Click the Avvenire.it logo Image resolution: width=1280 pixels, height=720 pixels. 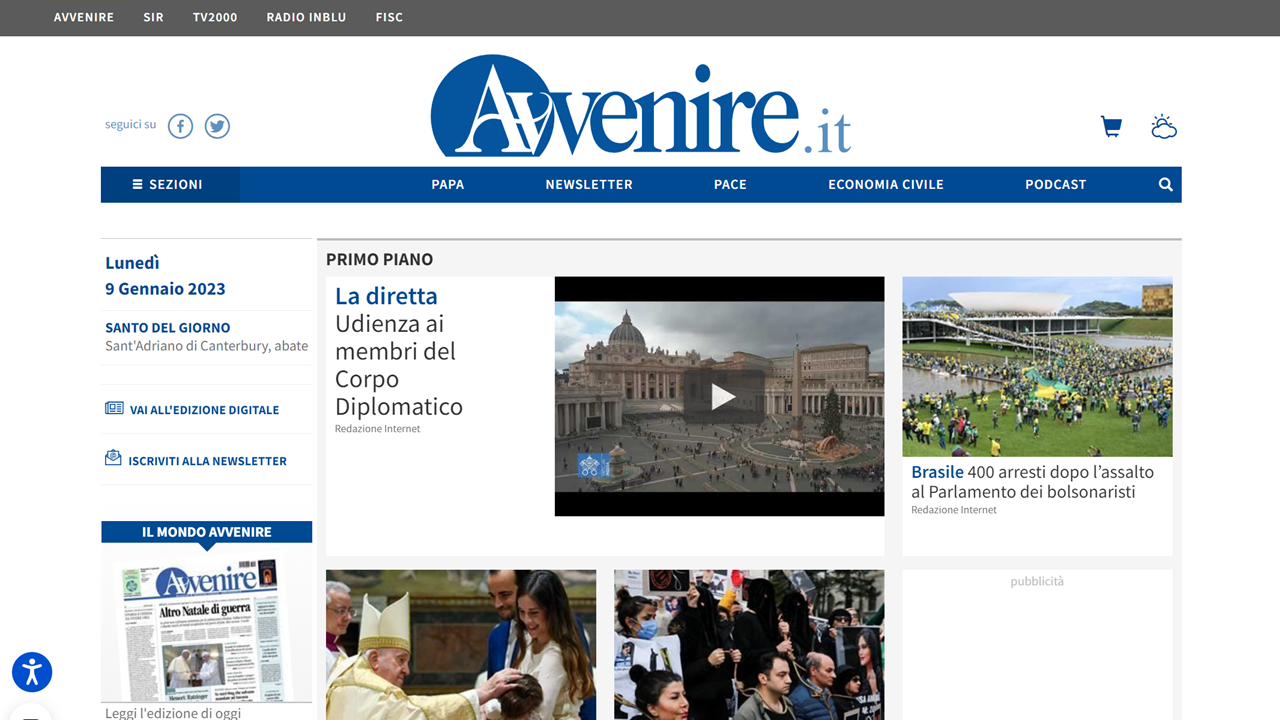coord(640,108)
